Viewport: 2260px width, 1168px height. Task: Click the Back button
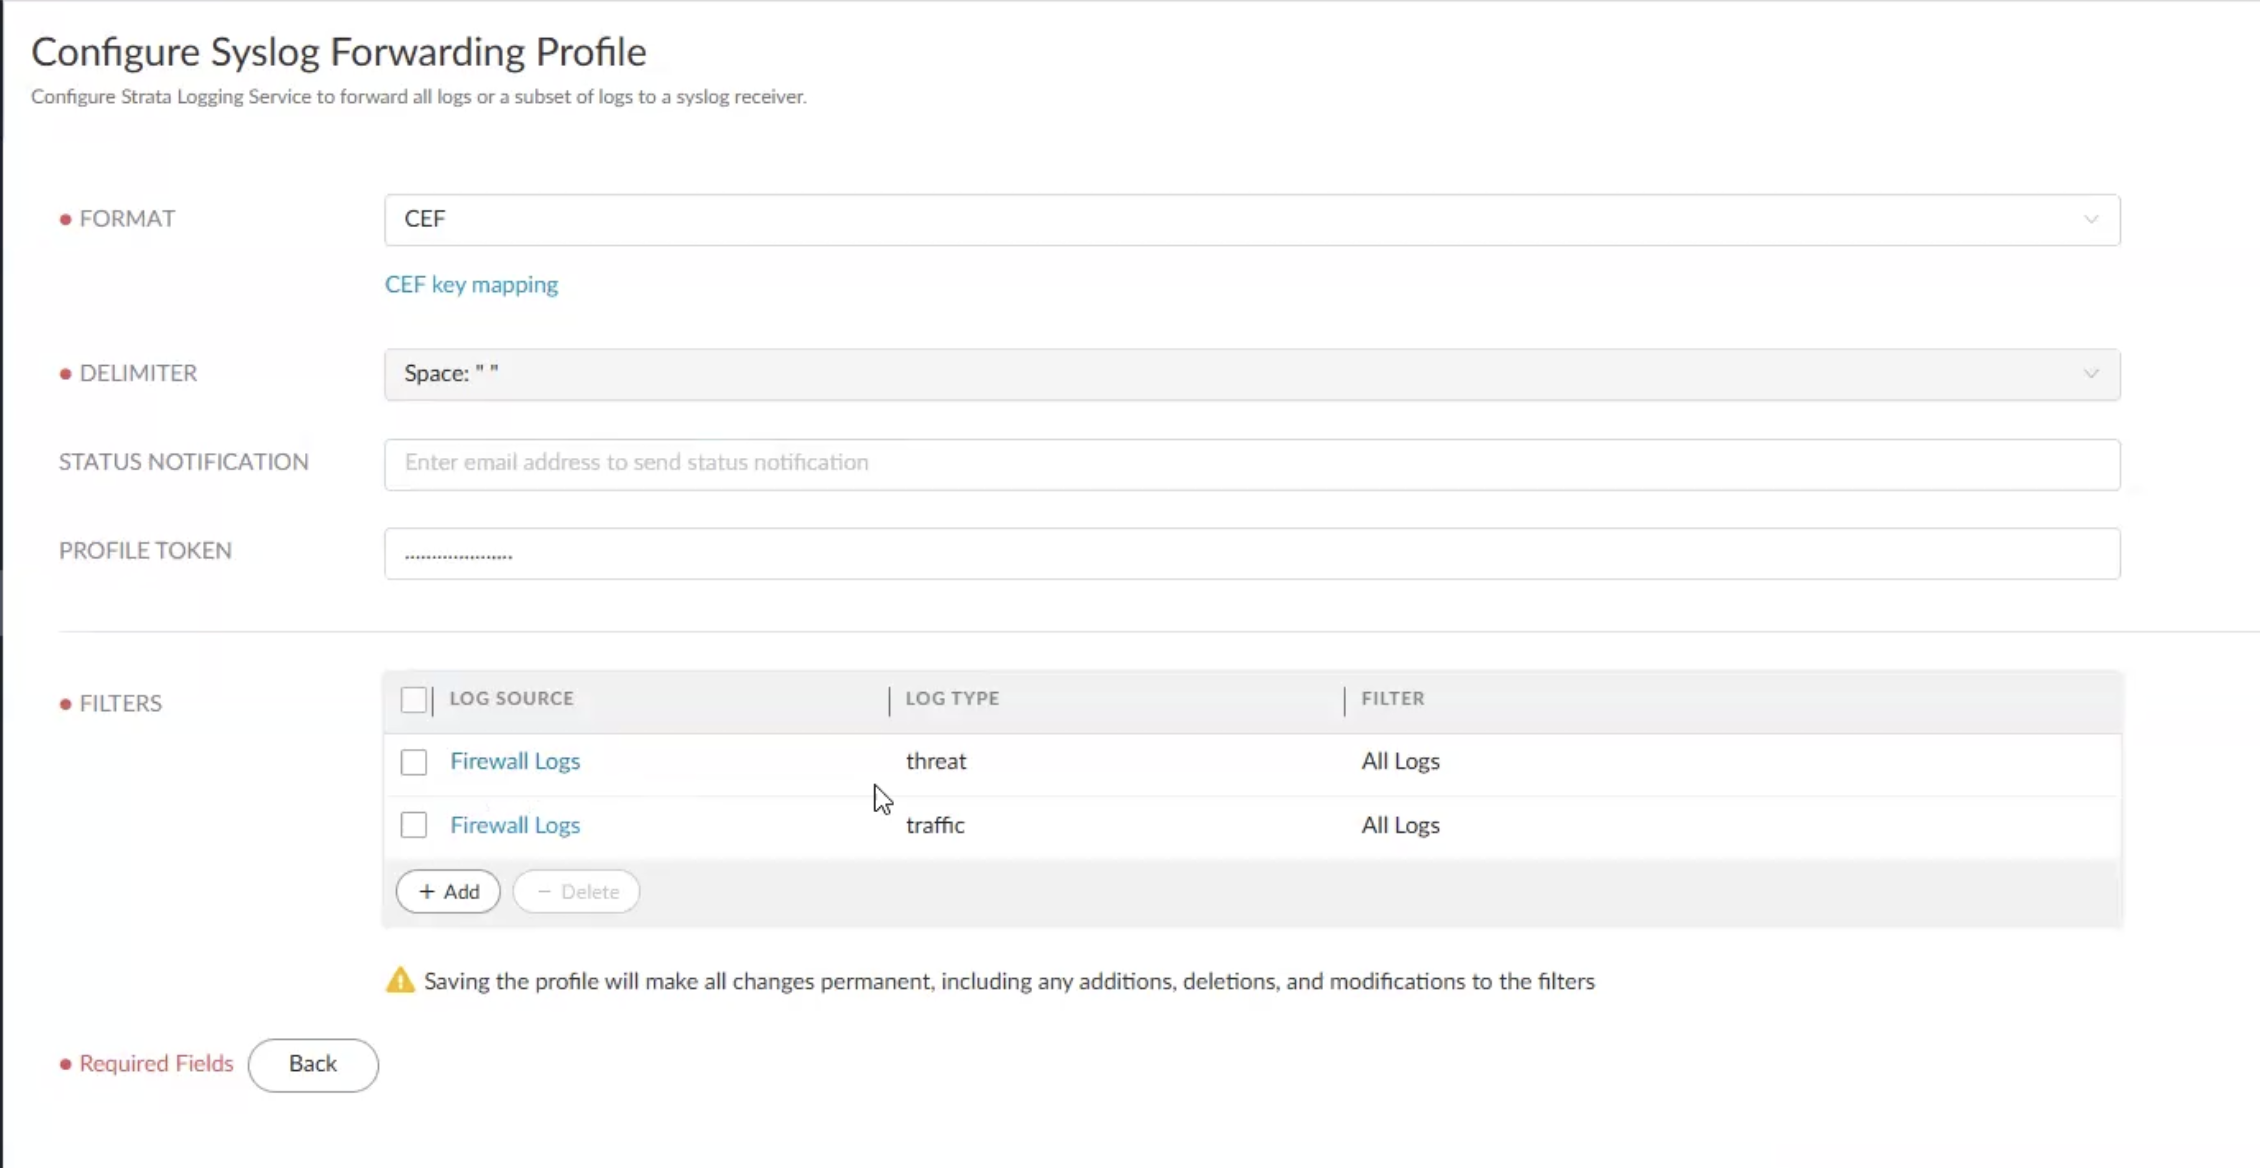click(313, 1064)
